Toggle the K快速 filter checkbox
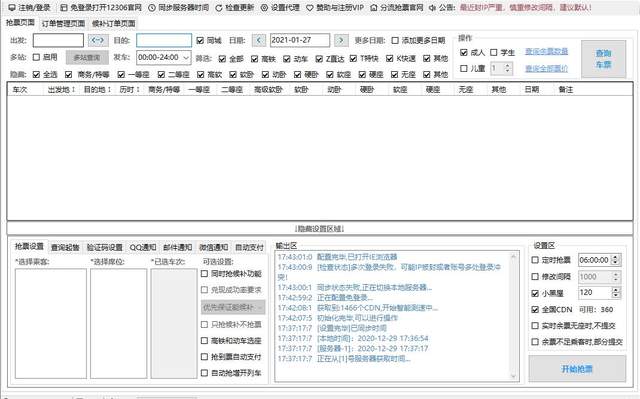The image size is (640, 399). pyautogui.click(x=390, y=59)
